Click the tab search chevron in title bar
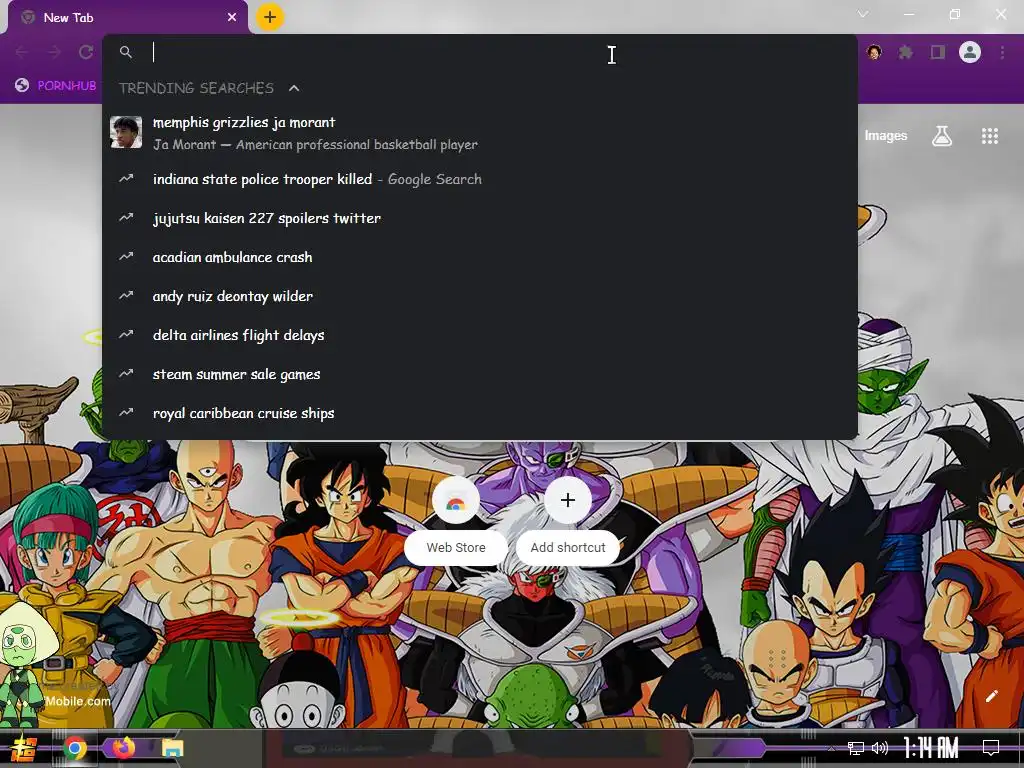1024x768 pixels. (863, 14)
